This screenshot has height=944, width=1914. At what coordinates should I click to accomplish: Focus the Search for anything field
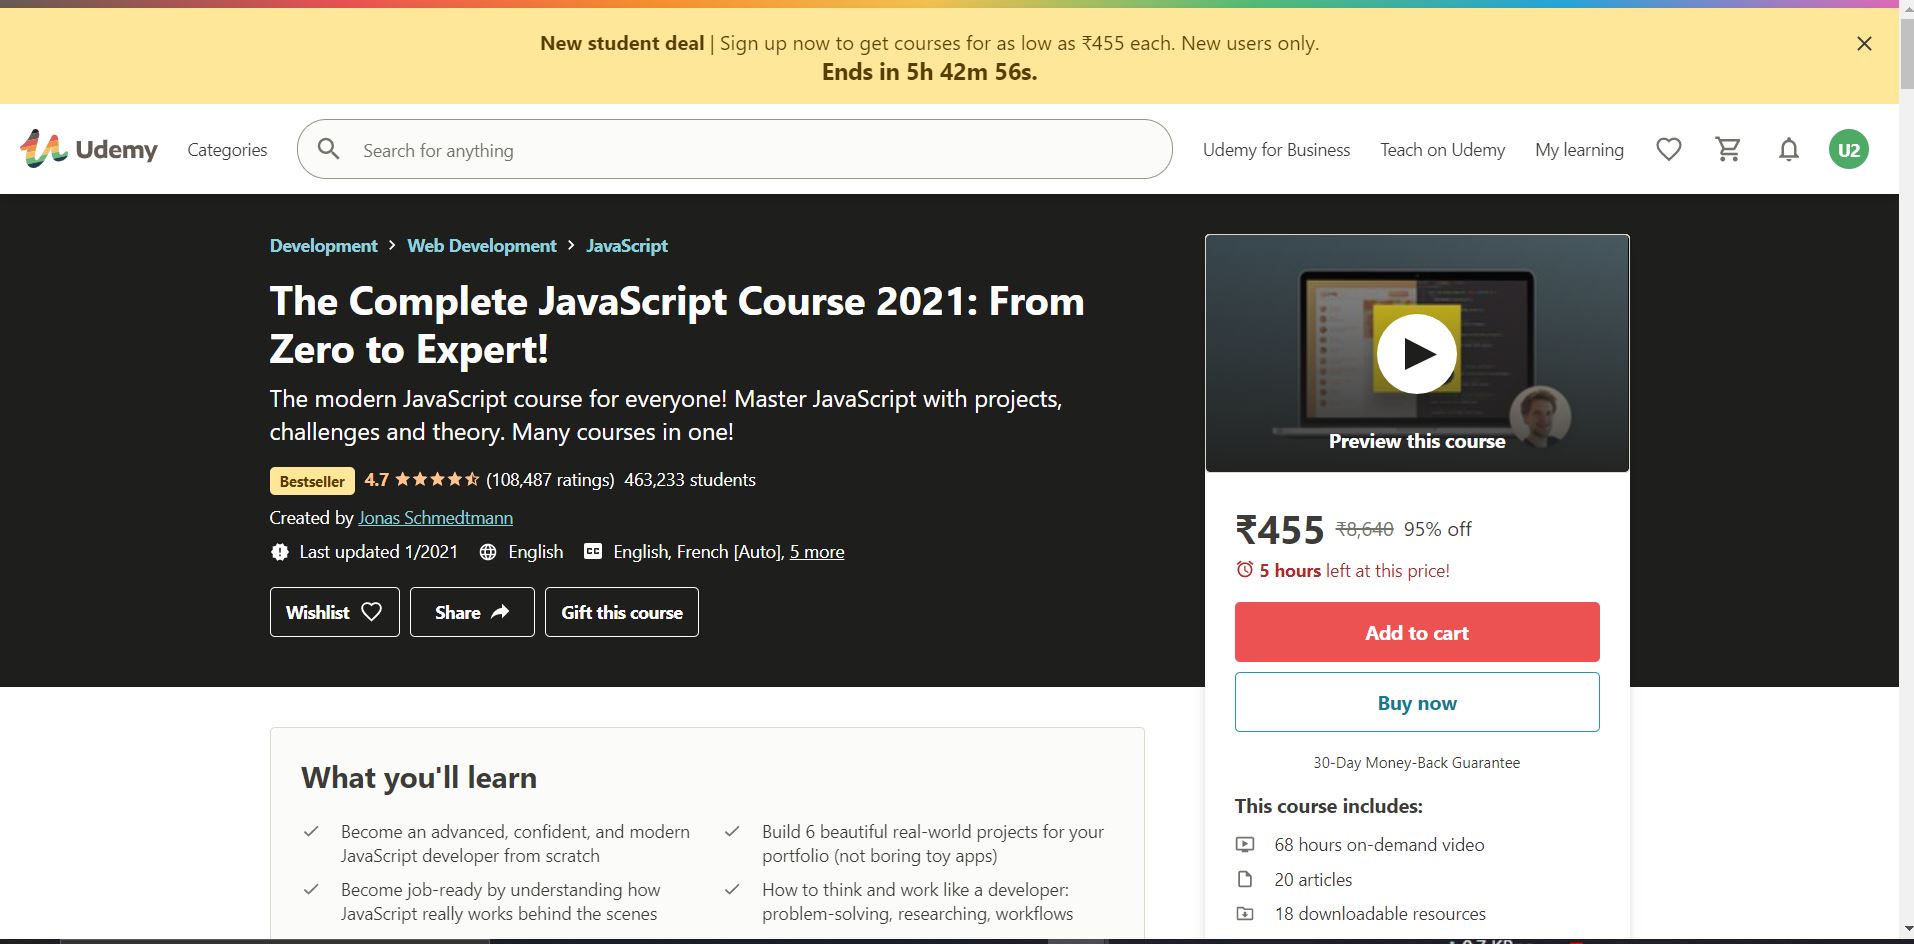click(x=735, y=149)
